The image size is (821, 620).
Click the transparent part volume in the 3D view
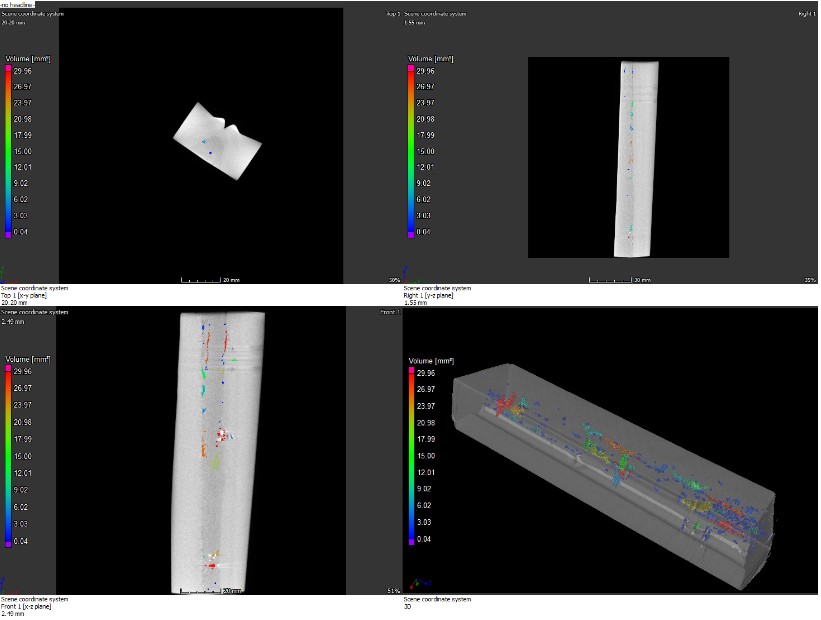614,475
